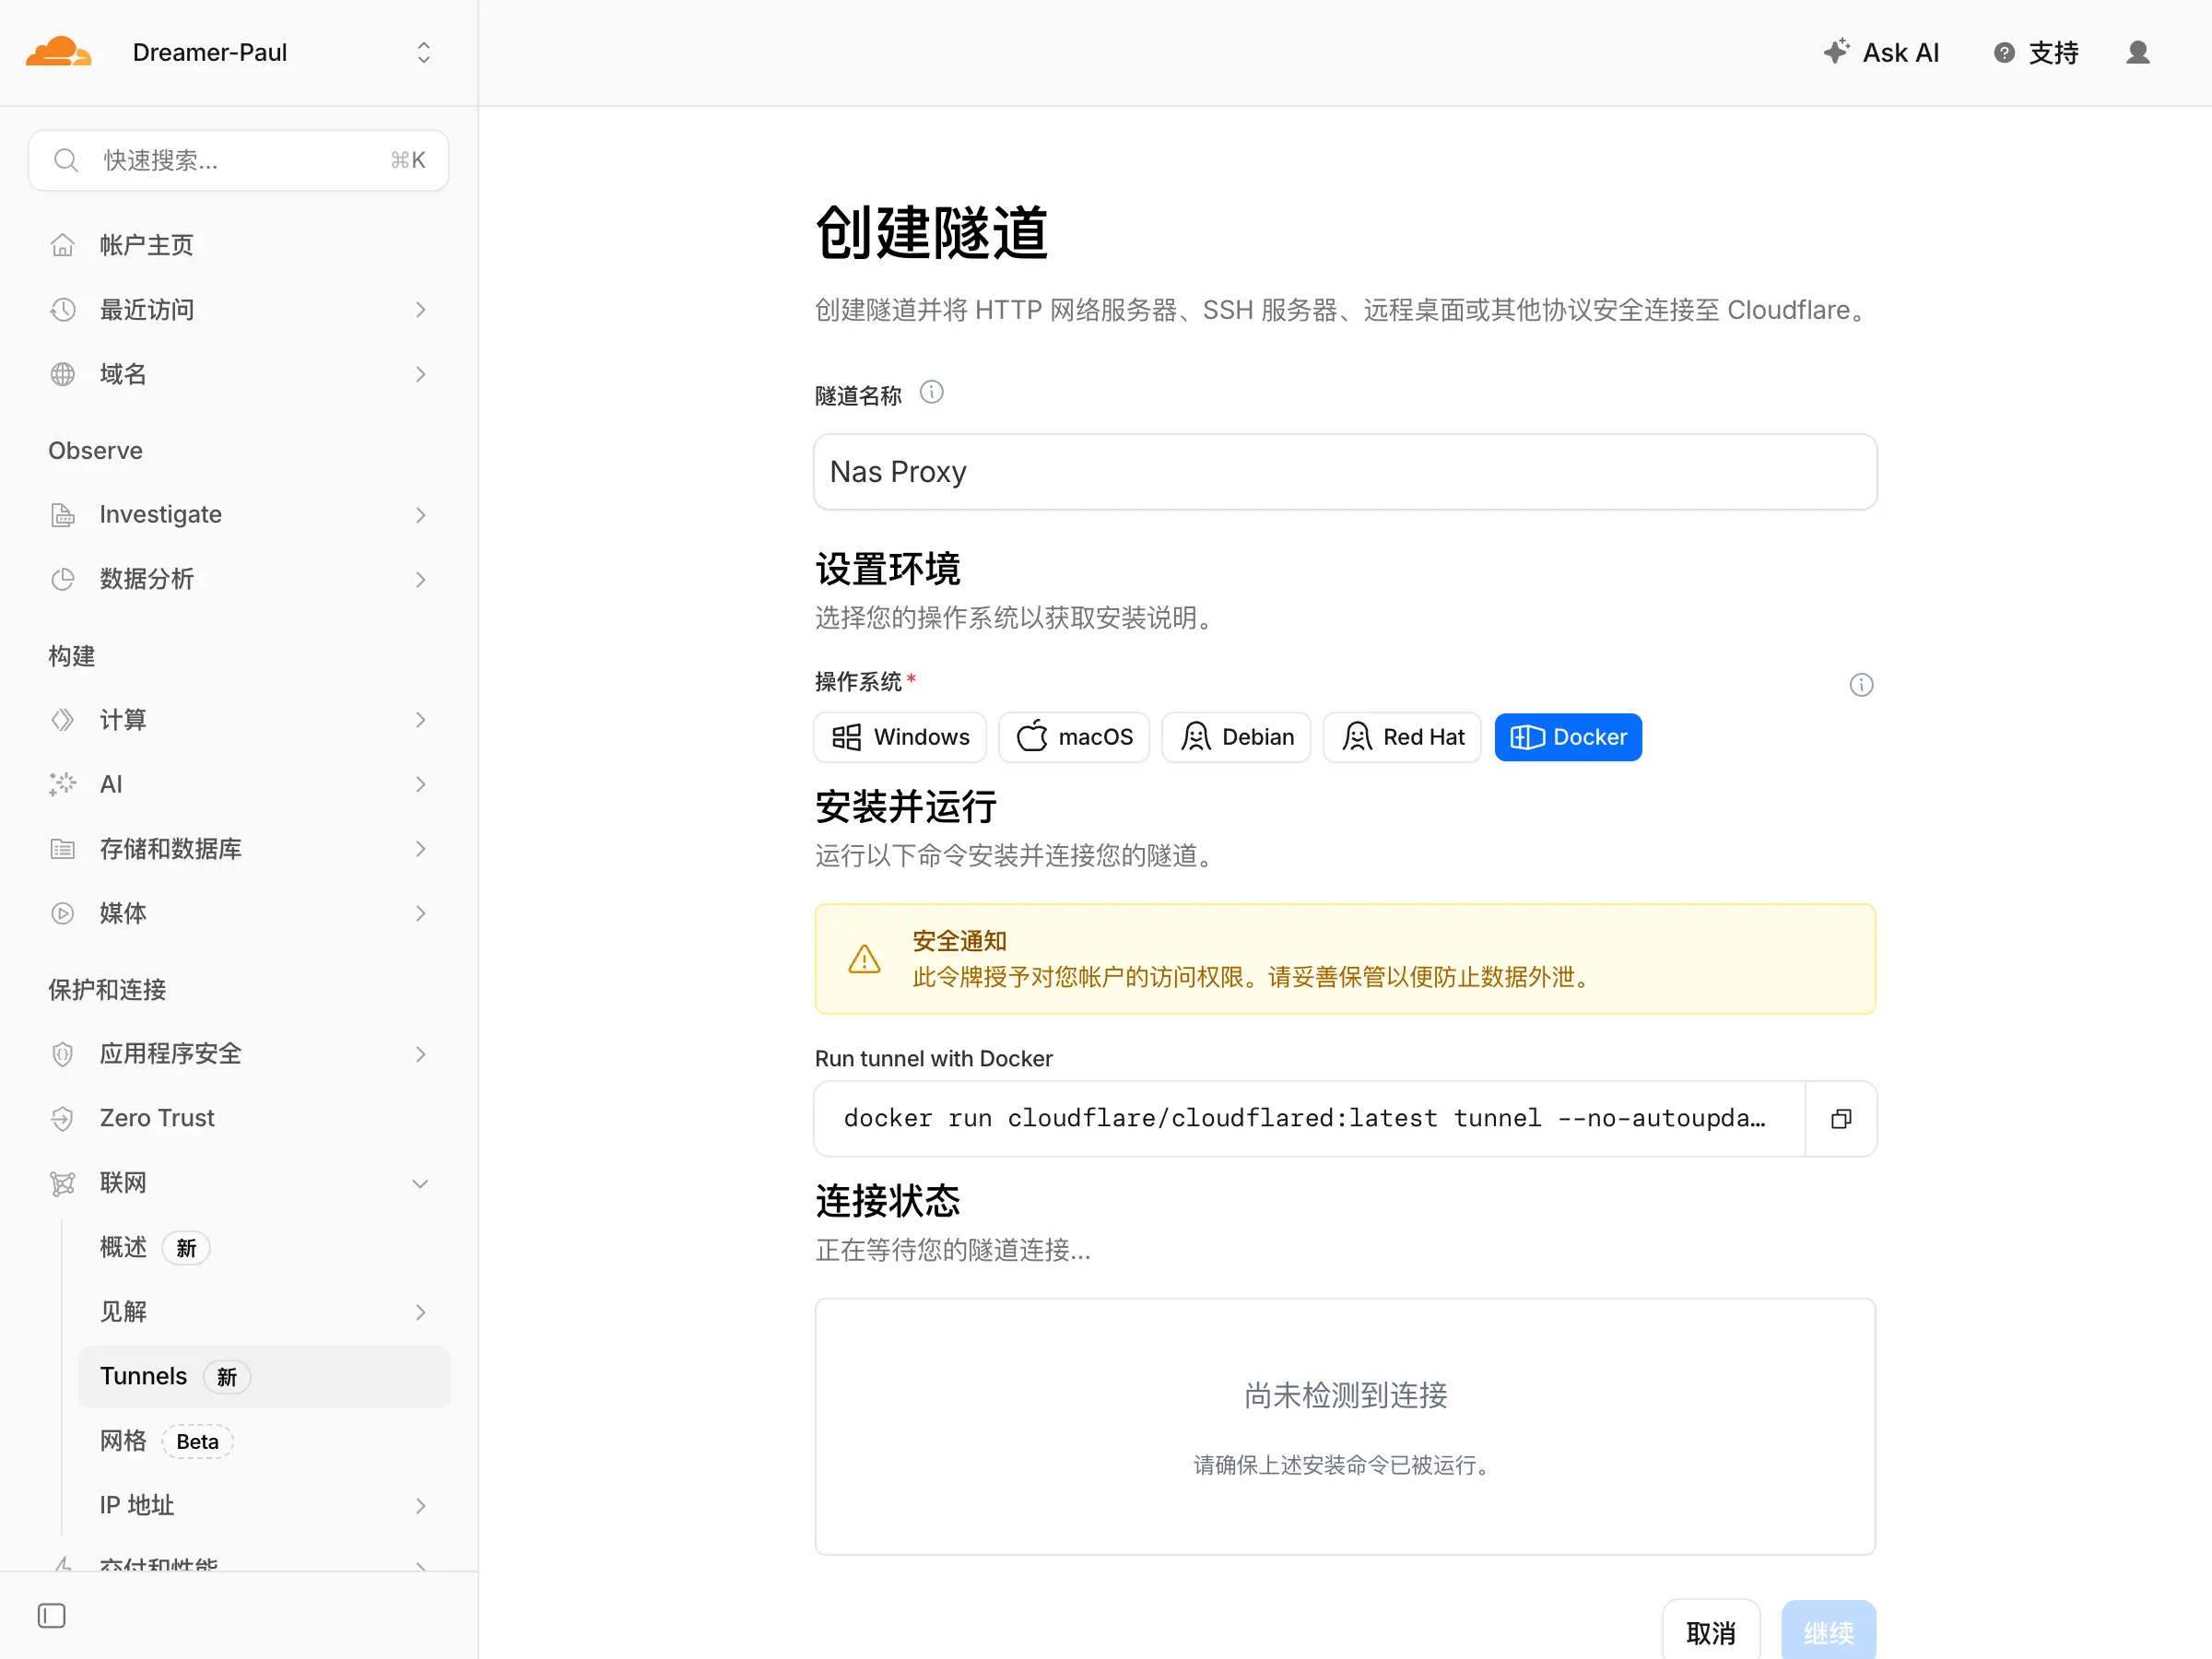Select the Red Hat operating system

click(x=1402, y=737)
